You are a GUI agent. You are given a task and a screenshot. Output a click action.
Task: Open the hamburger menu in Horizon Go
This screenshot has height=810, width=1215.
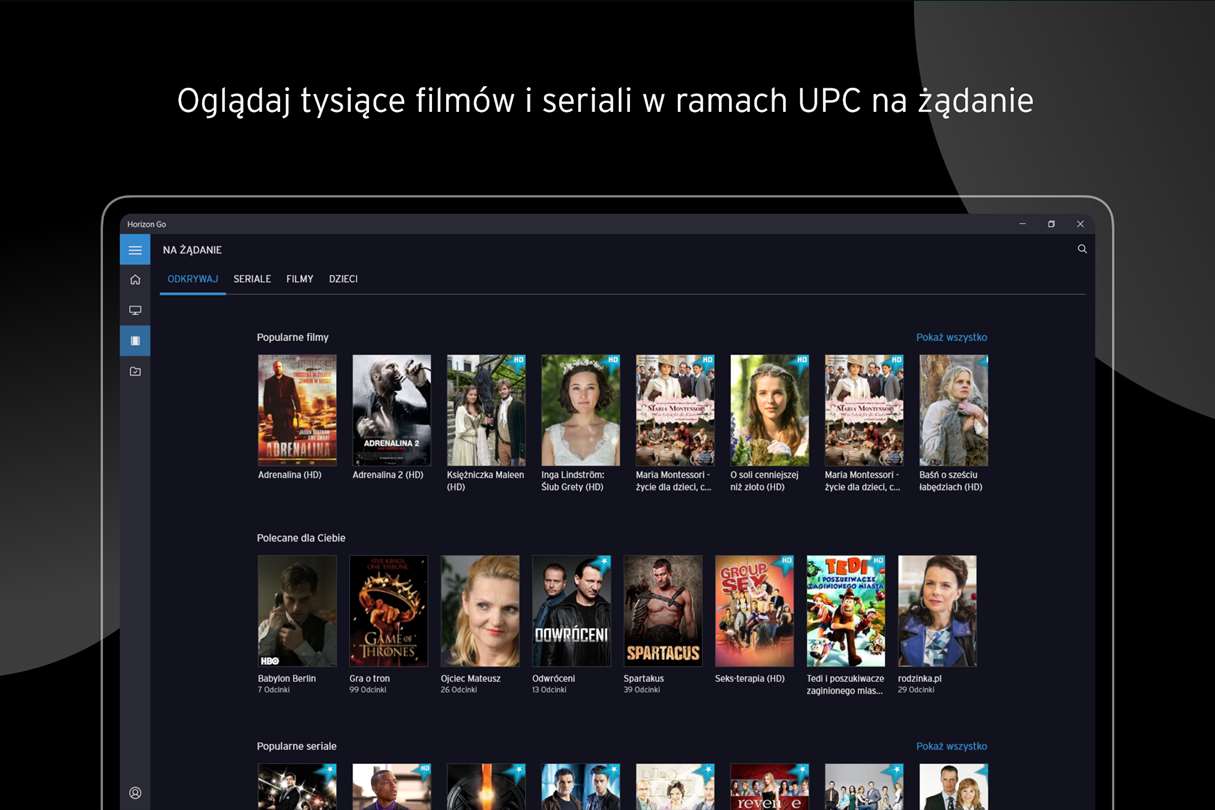(x=135, y=250)
